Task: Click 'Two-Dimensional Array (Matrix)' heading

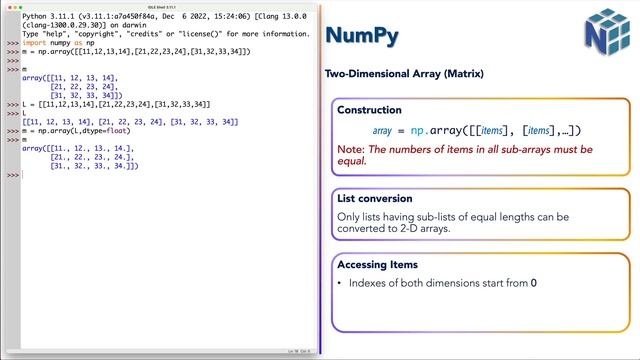Action: click(x=404, y=74)
